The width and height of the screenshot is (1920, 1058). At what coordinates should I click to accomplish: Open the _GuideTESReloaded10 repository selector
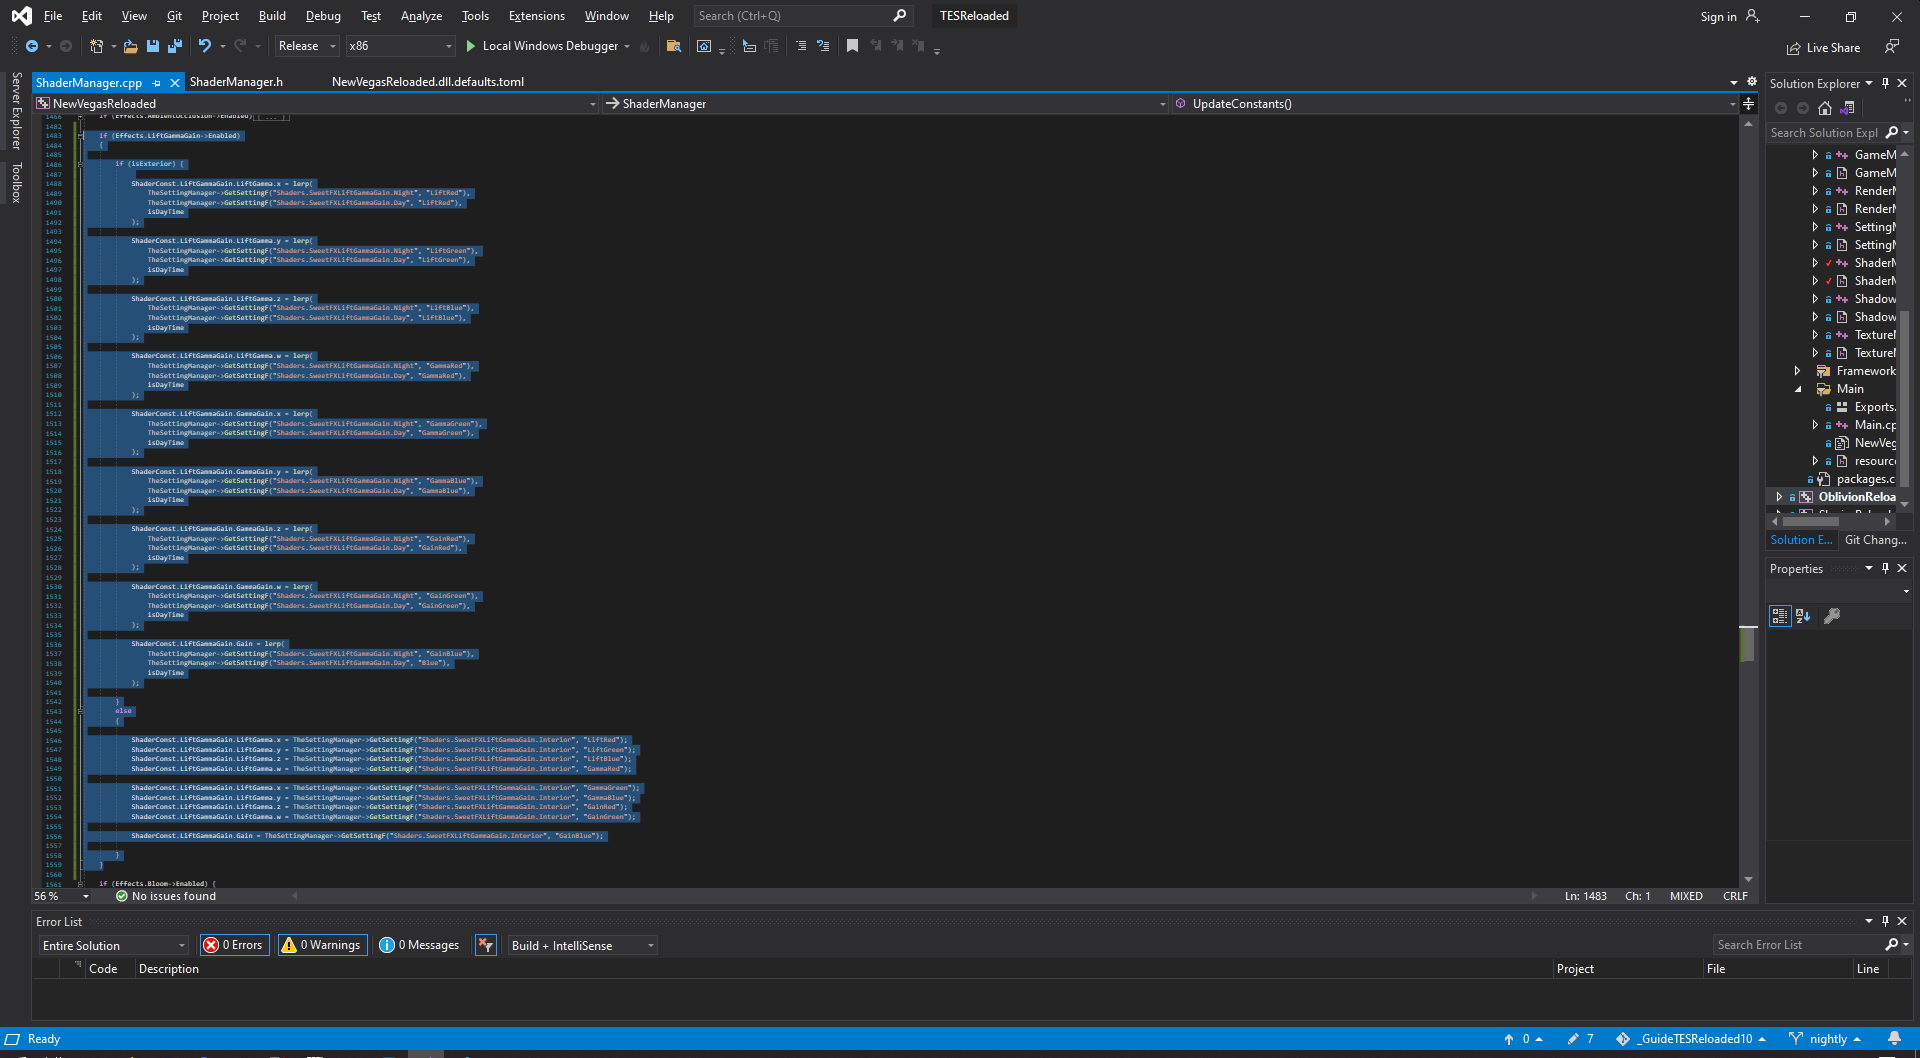coord(1691,1039)
